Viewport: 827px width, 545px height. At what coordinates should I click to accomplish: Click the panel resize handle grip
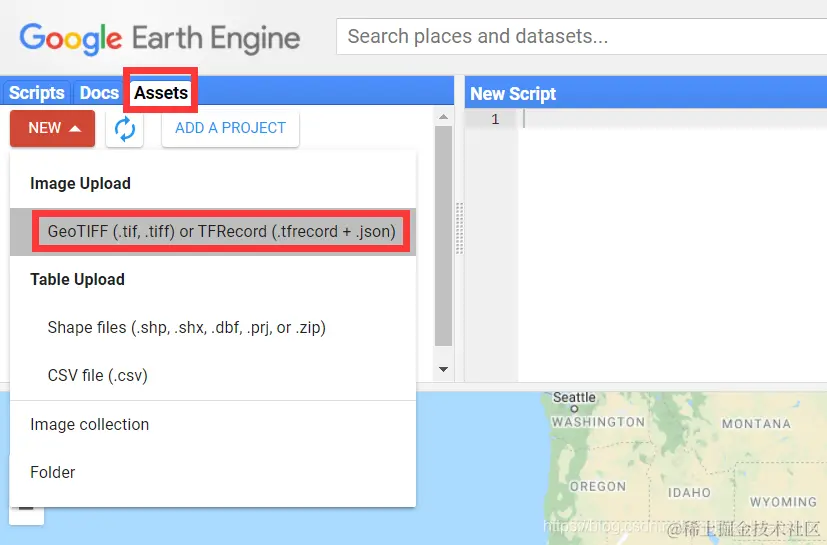[459, 228]
